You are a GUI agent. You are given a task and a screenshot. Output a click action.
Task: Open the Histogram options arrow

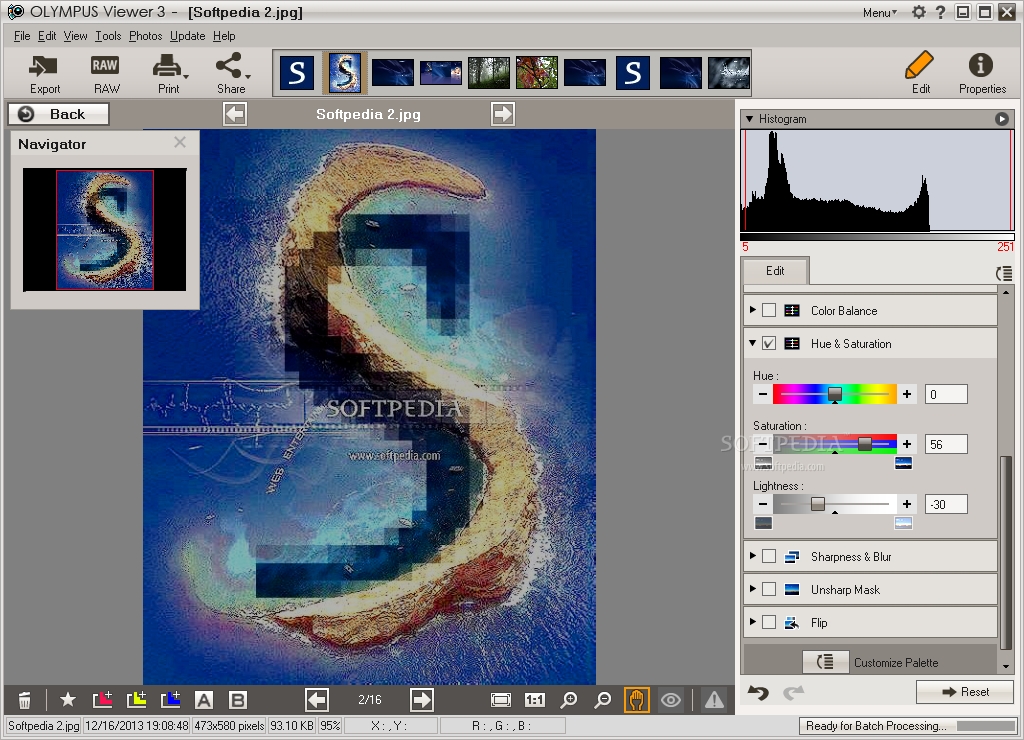pos(1002,119)
